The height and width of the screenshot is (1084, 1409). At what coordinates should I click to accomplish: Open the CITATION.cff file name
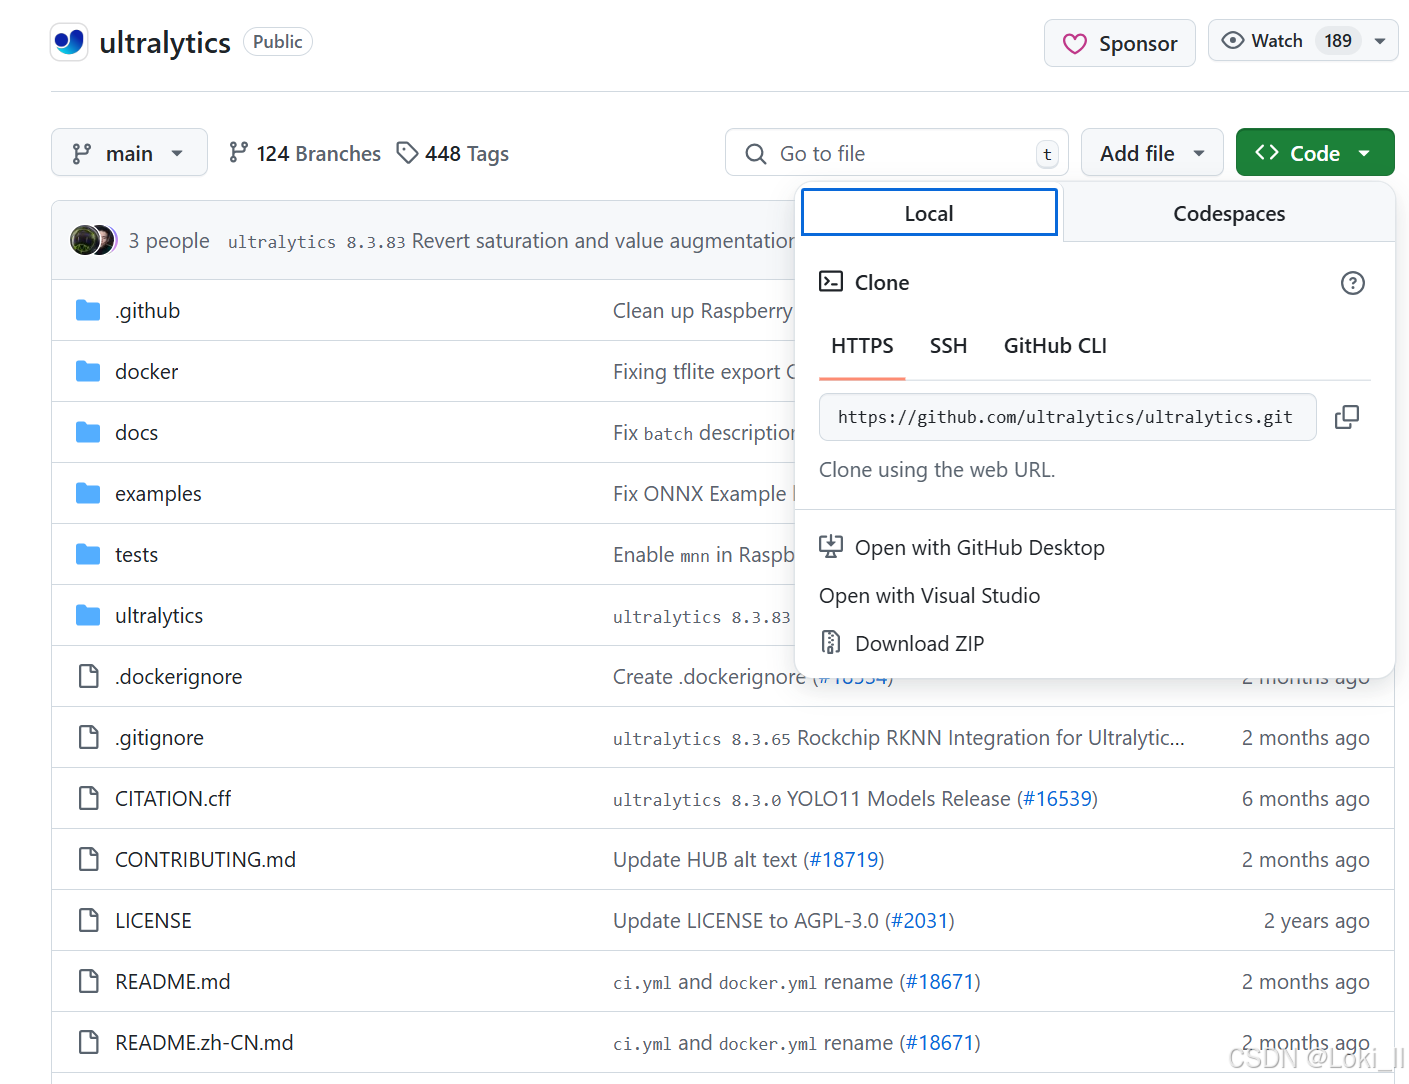point(173,798)
